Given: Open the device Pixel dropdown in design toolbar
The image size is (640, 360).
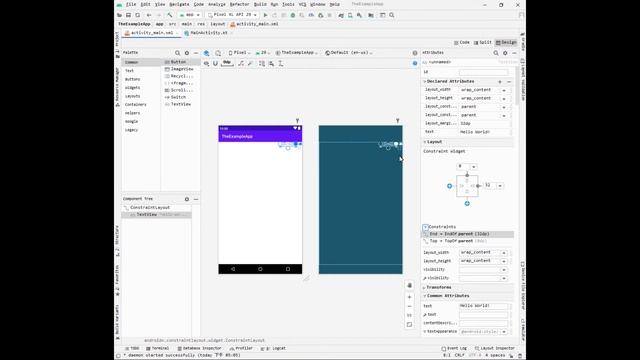Looking at the screenshot, I should coord(240,53).
